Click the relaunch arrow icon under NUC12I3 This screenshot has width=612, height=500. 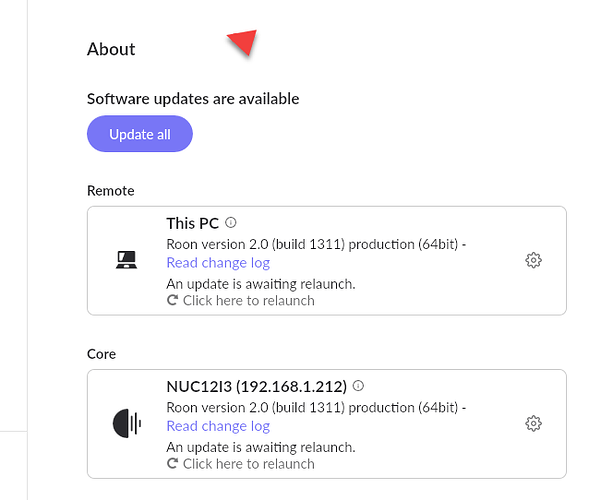coord(173,464)
